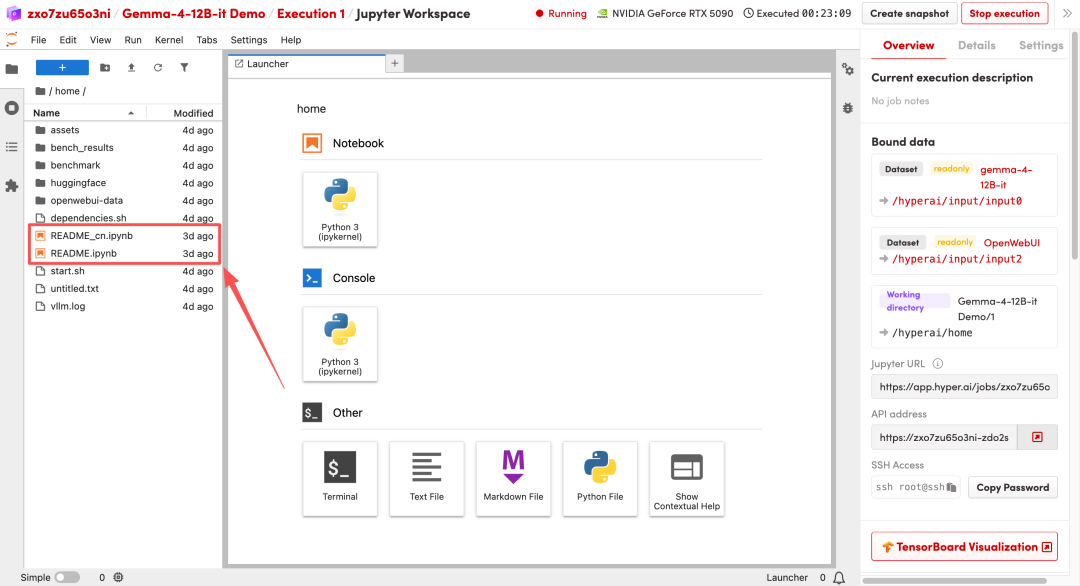Open the file browser sidebar icon
Image resolution: width=1080 pixels, height=586 pixels.
click(x=12, y=69)
